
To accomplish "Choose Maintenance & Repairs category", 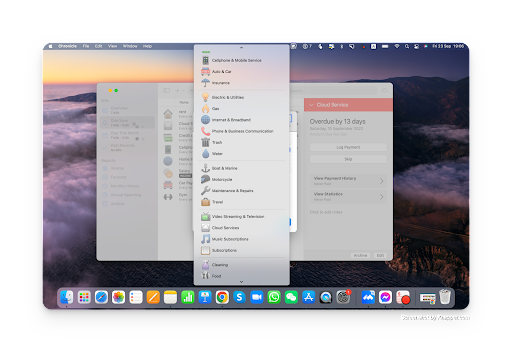I will [242, 191].
